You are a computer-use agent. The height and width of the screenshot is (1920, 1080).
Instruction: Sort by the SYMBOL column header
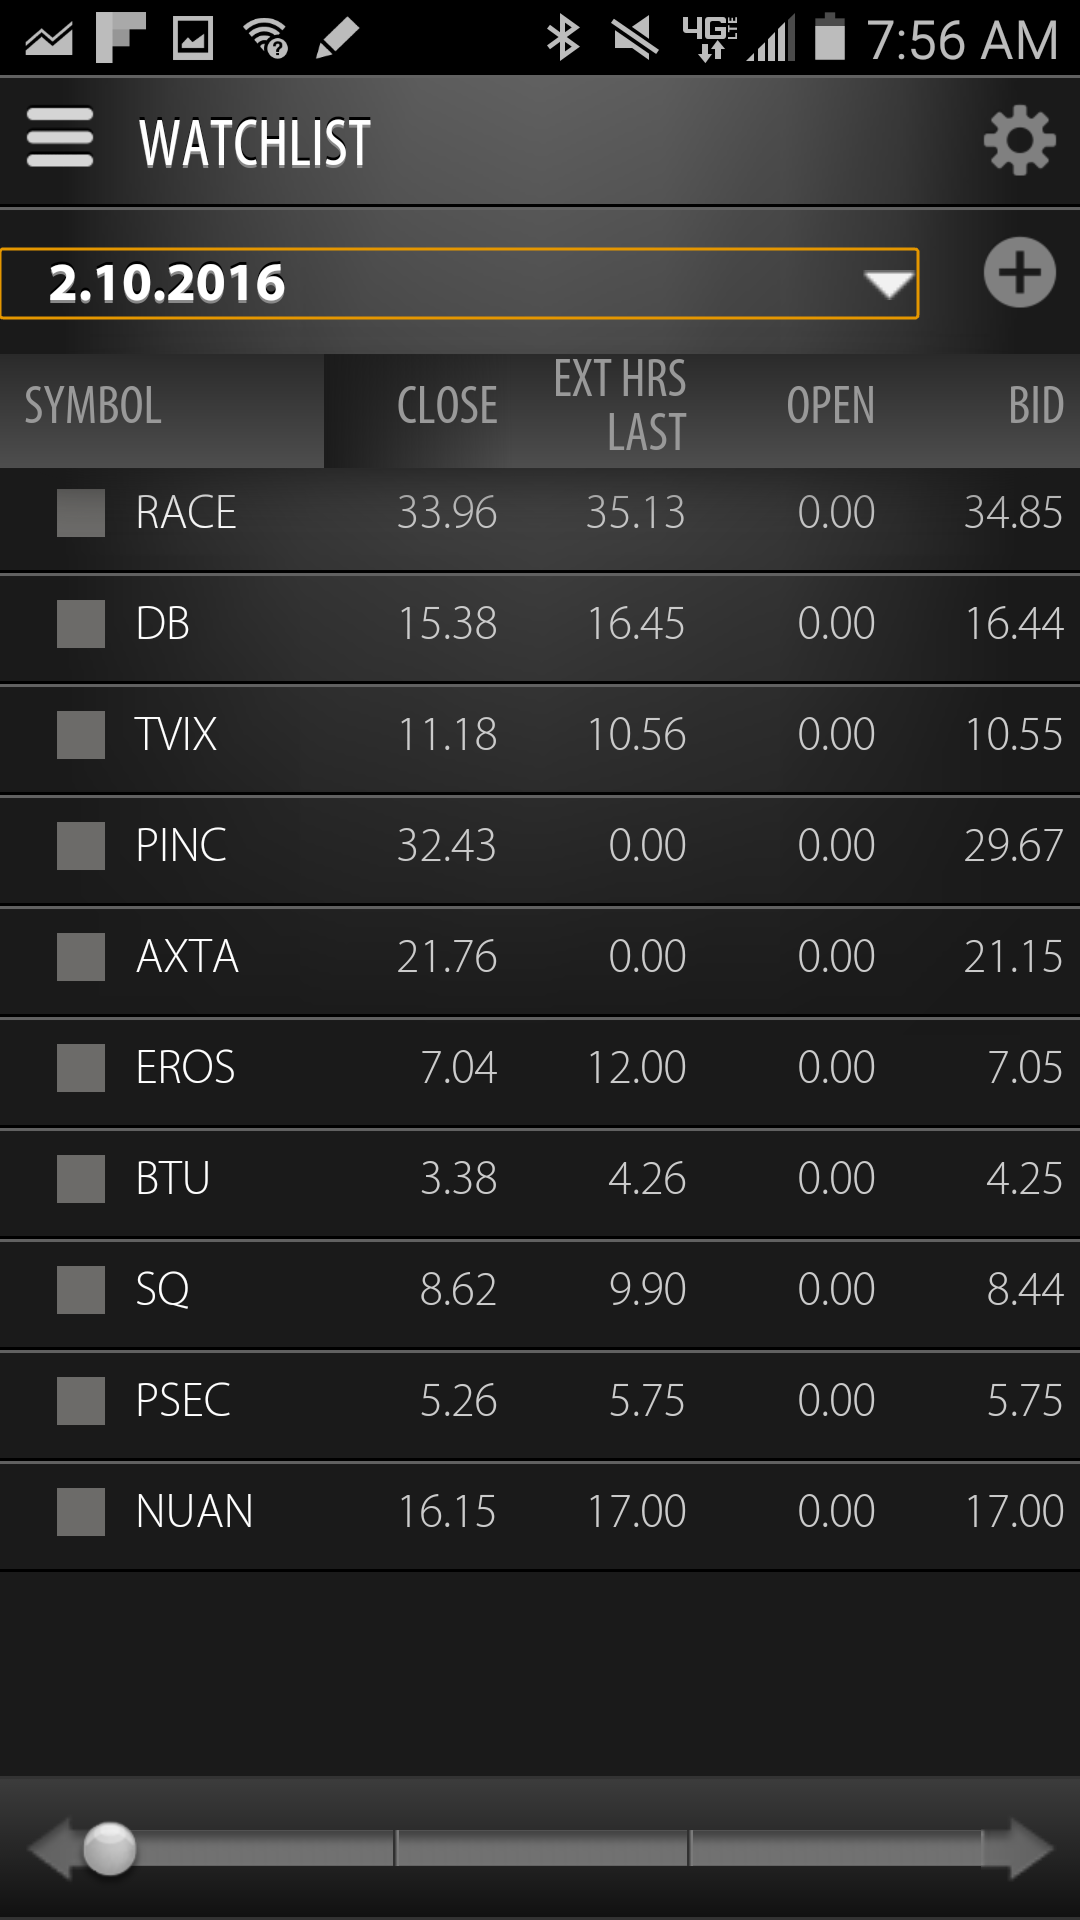[93, 406]
